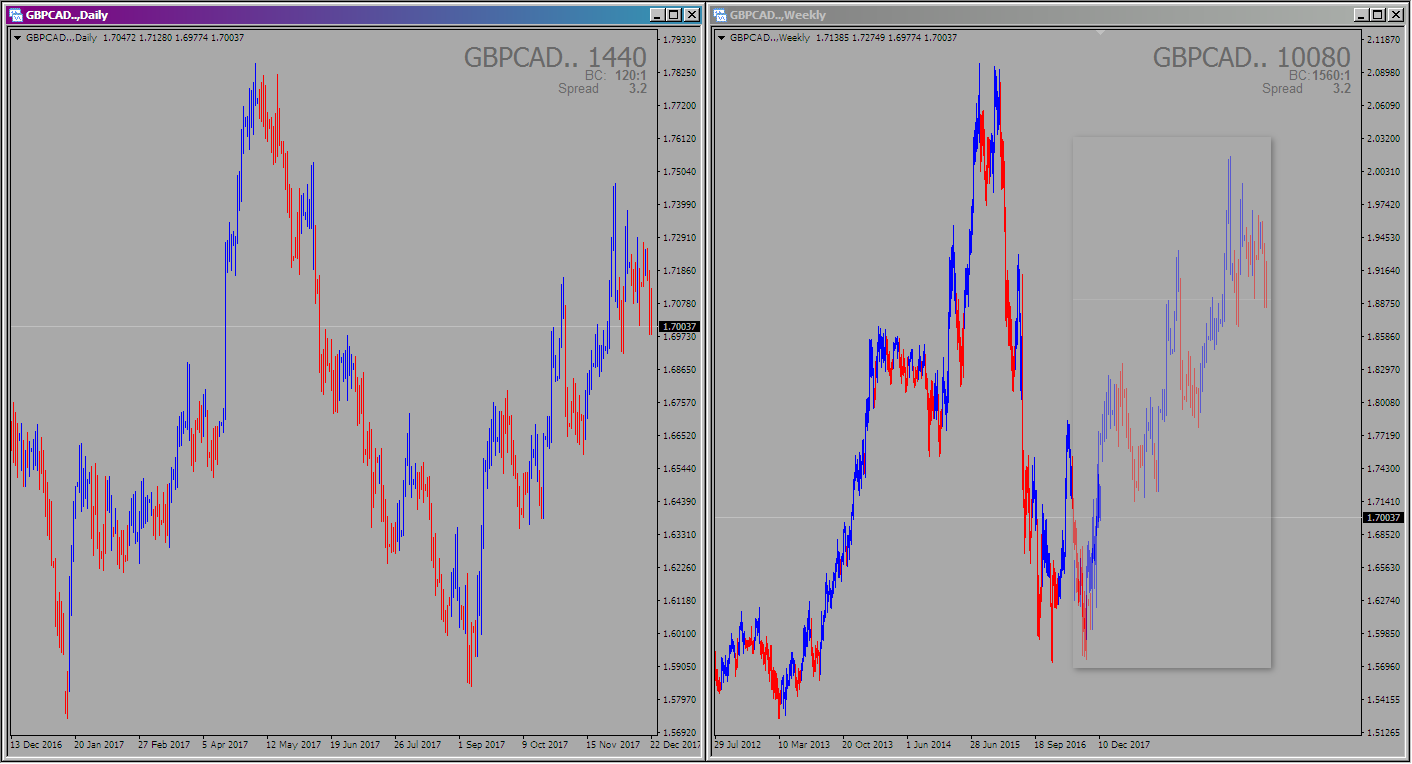
Task: Click the '28 Jun 2015' date on Weekly time axis
Action: pos(995,745)
